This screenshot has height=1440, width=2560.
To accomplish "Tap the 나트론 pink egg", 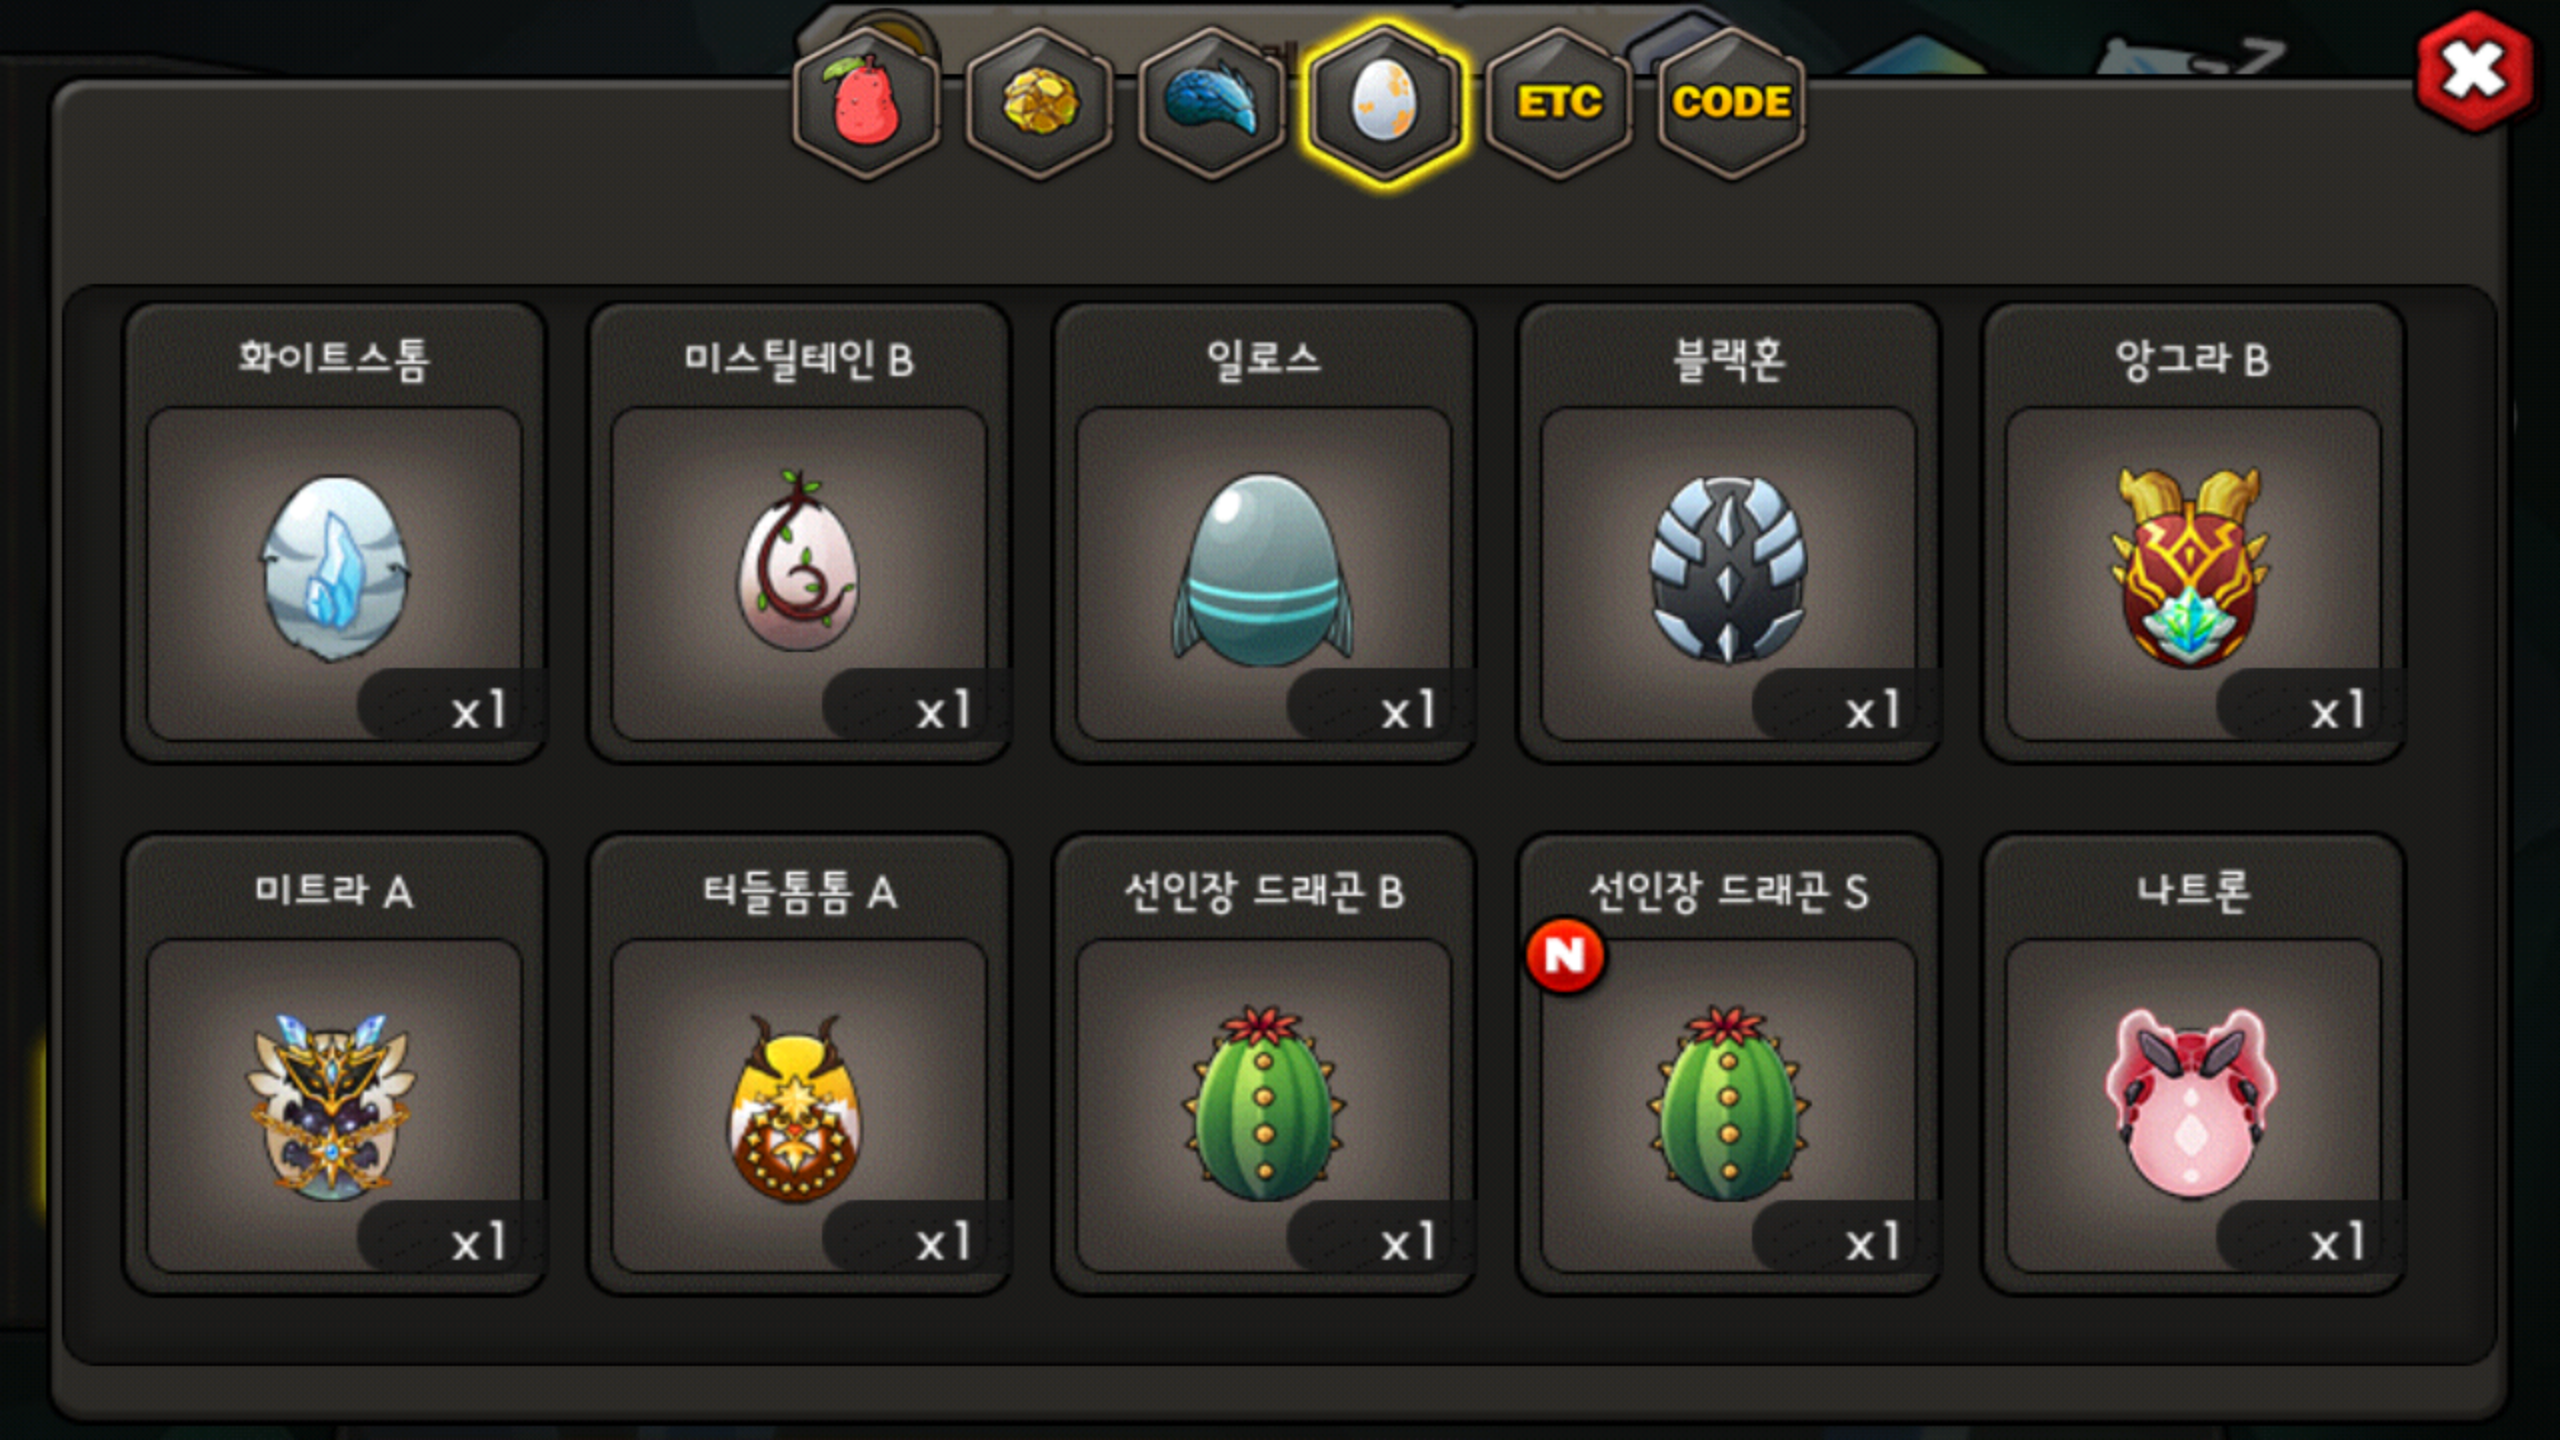I will pyautogui.click(x=2191, y=1102).
